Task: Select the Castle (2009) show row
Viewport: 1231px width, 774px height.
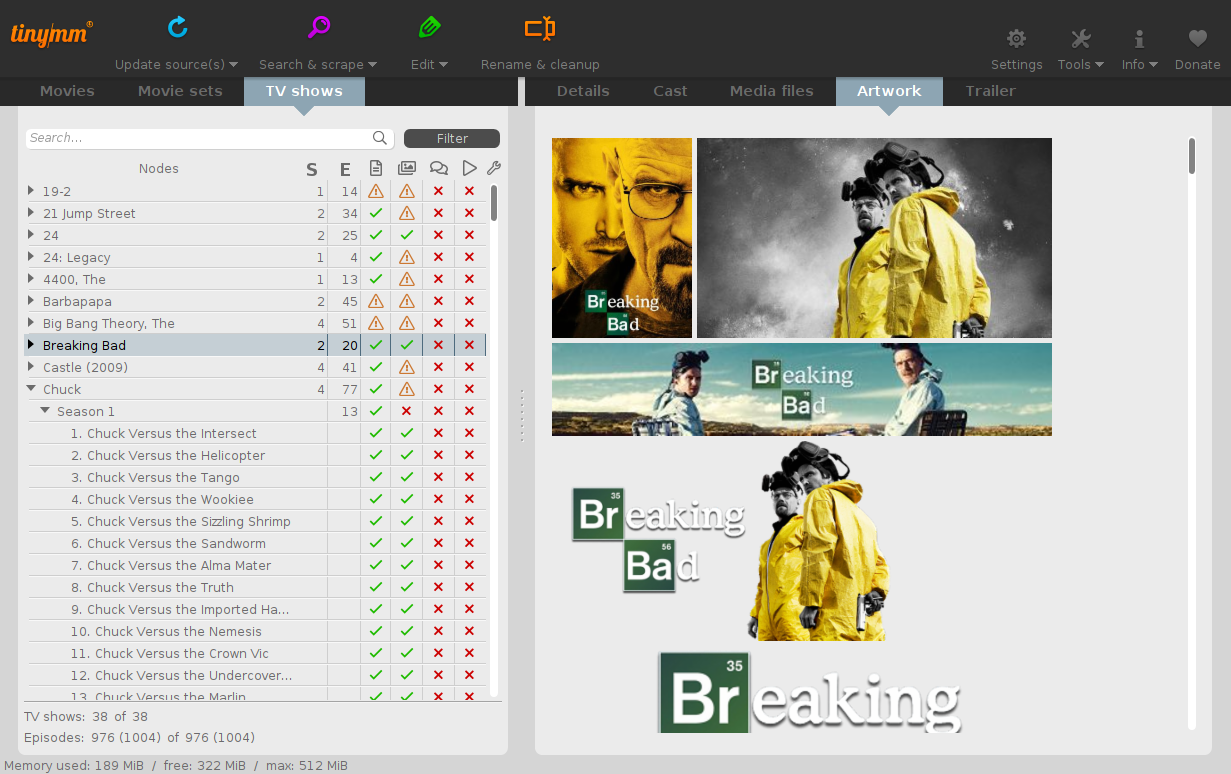Action: [255, 367]
